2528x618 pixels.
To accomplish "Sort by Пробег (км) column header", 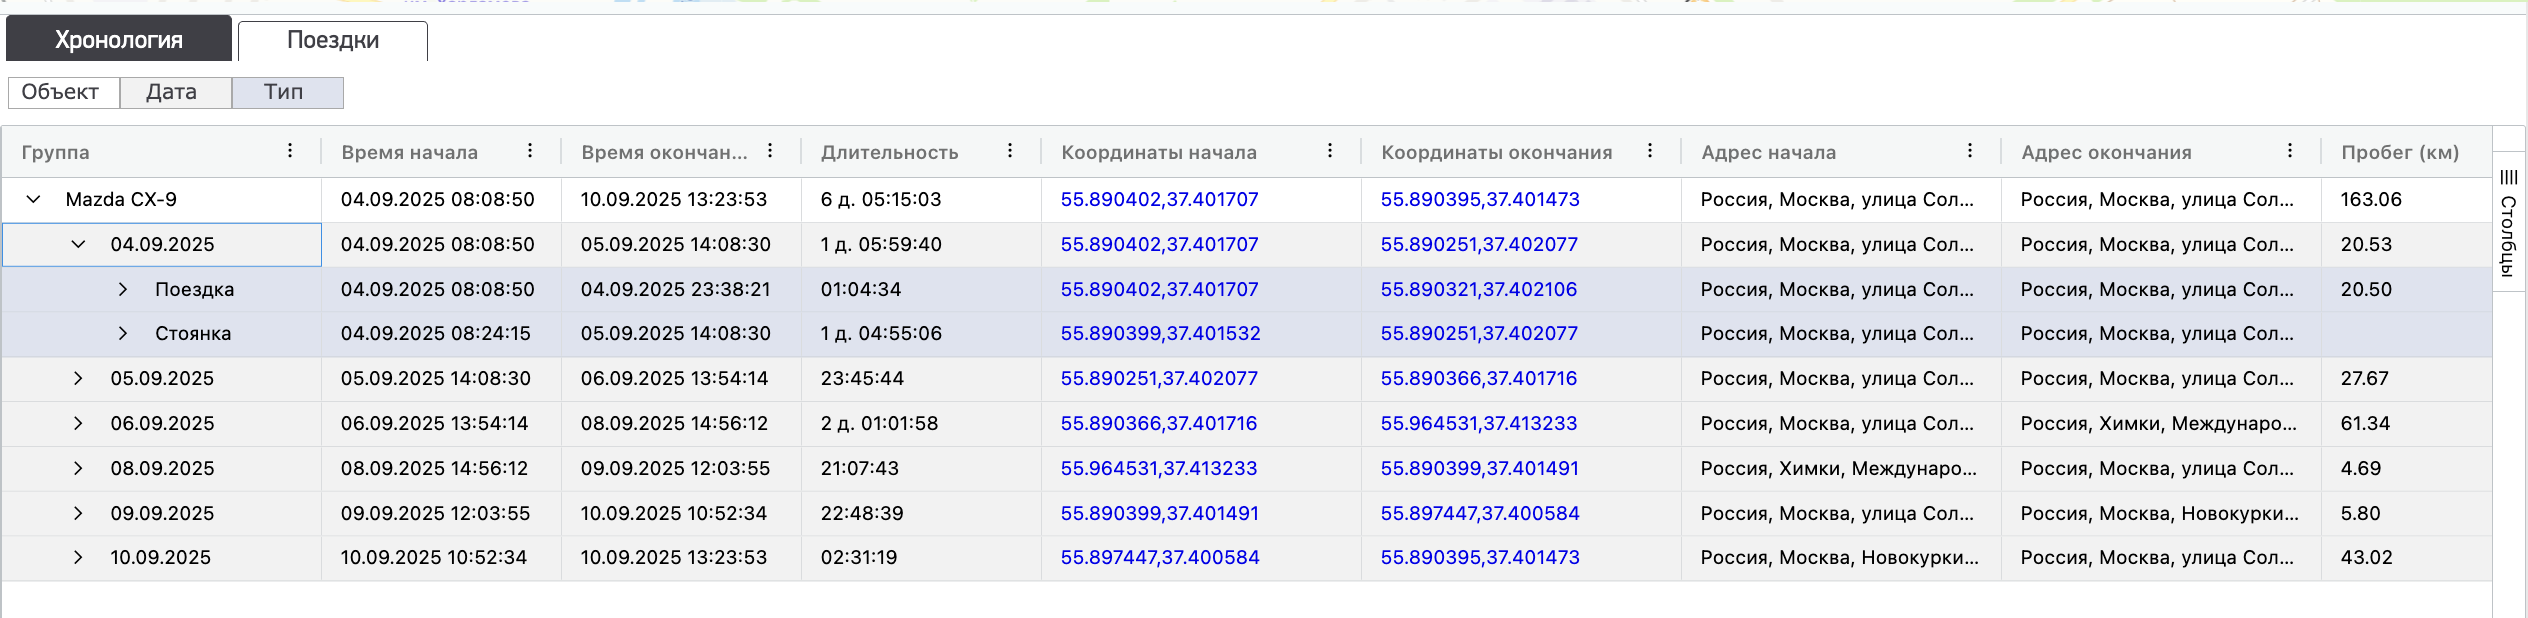I will coord(2399,152).
